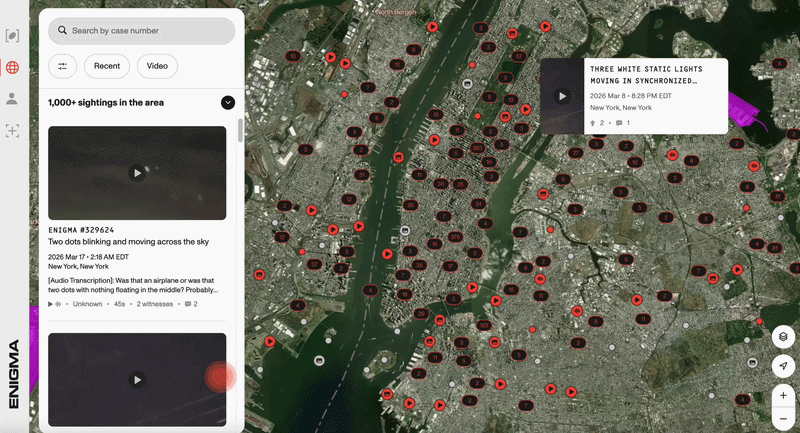
Task: Collapse the sightings list chevron
Action: 228,103
